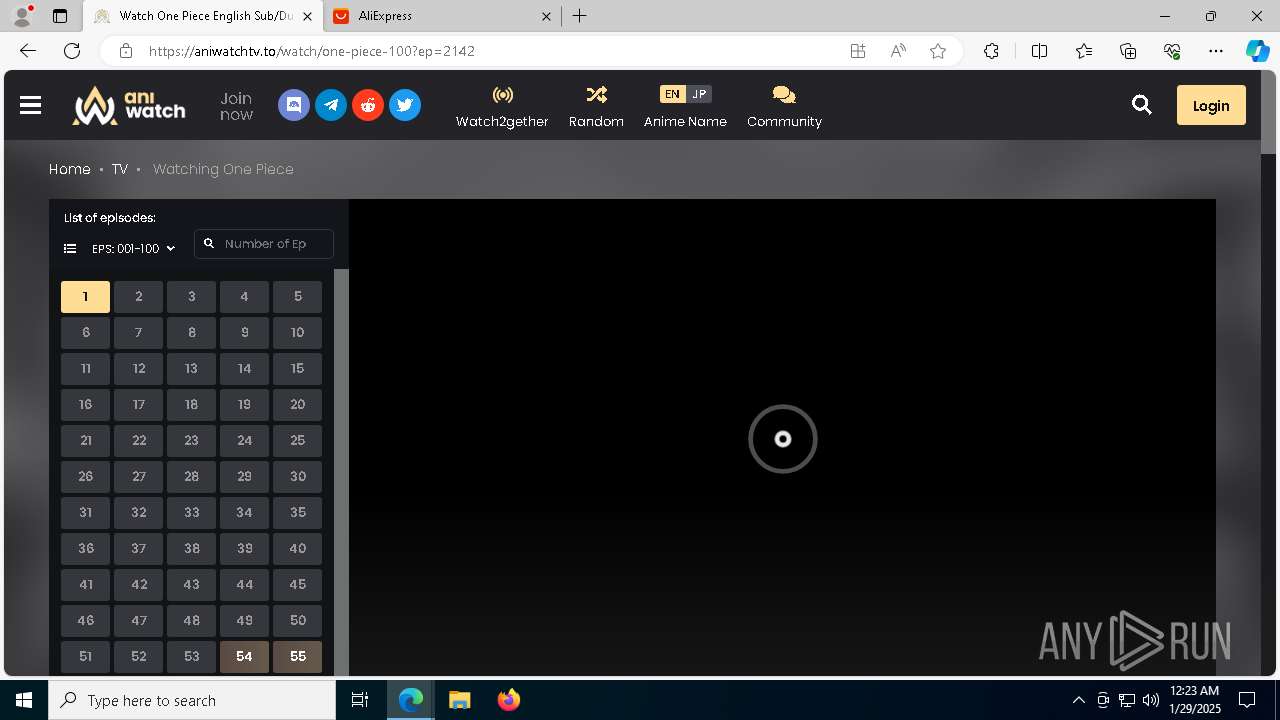Open the Telegram join link icon
The width and height of the screenshot is (1280, 720).
tap(331, 105)
